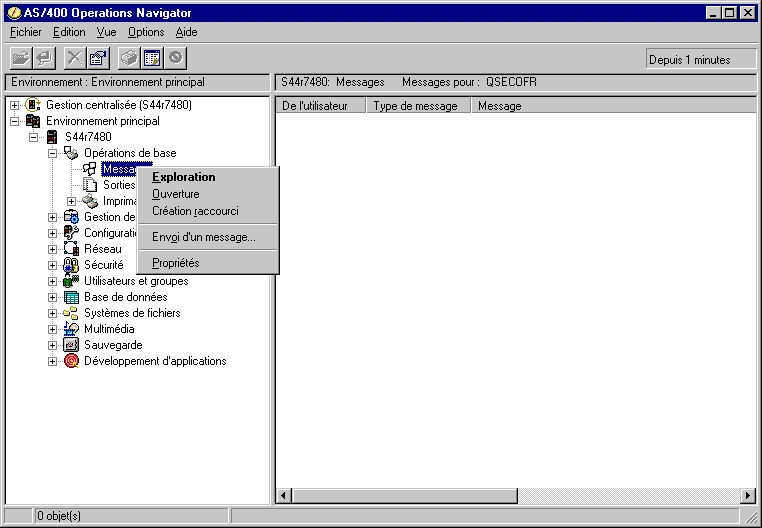Select the Base de données tree label
762x528 pixels.
click(x=126, y=297)
